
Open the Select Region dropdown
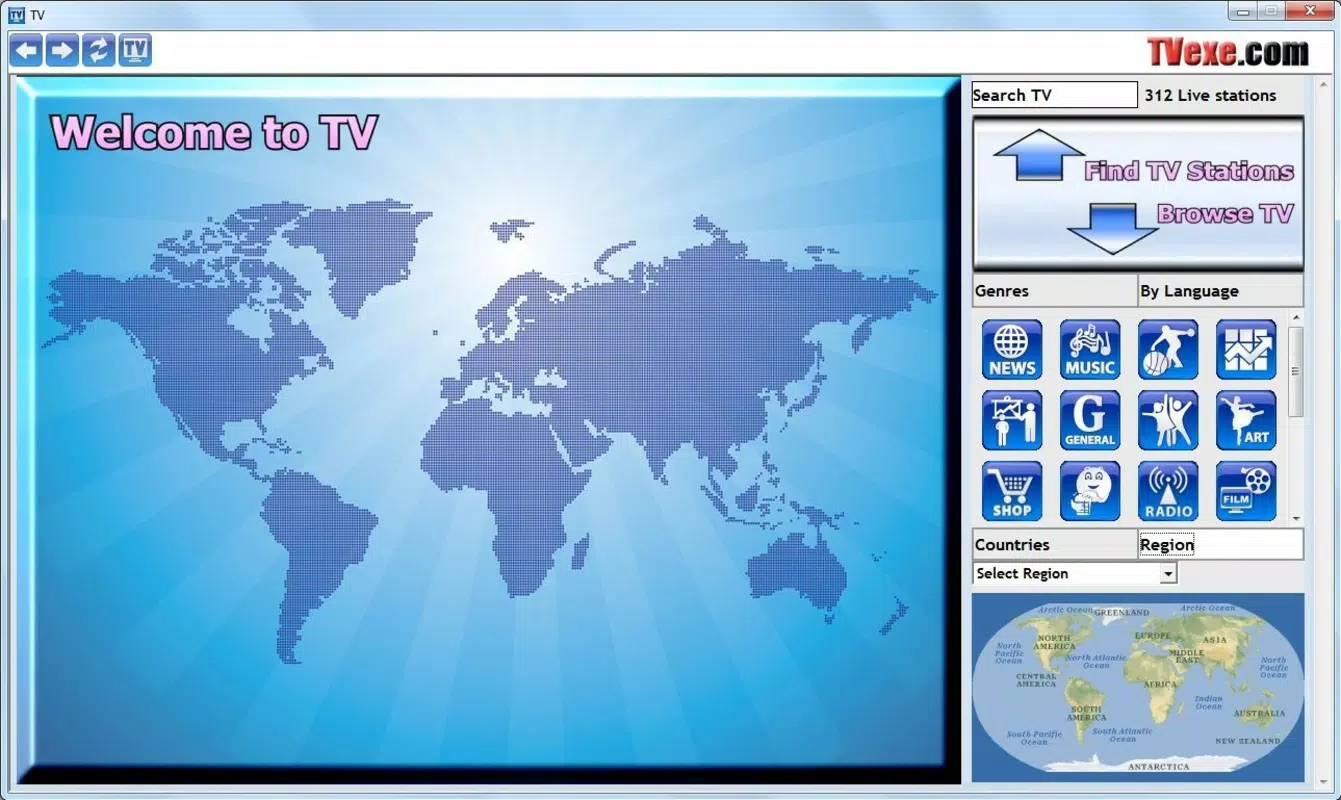click(x=1075, y=574)
